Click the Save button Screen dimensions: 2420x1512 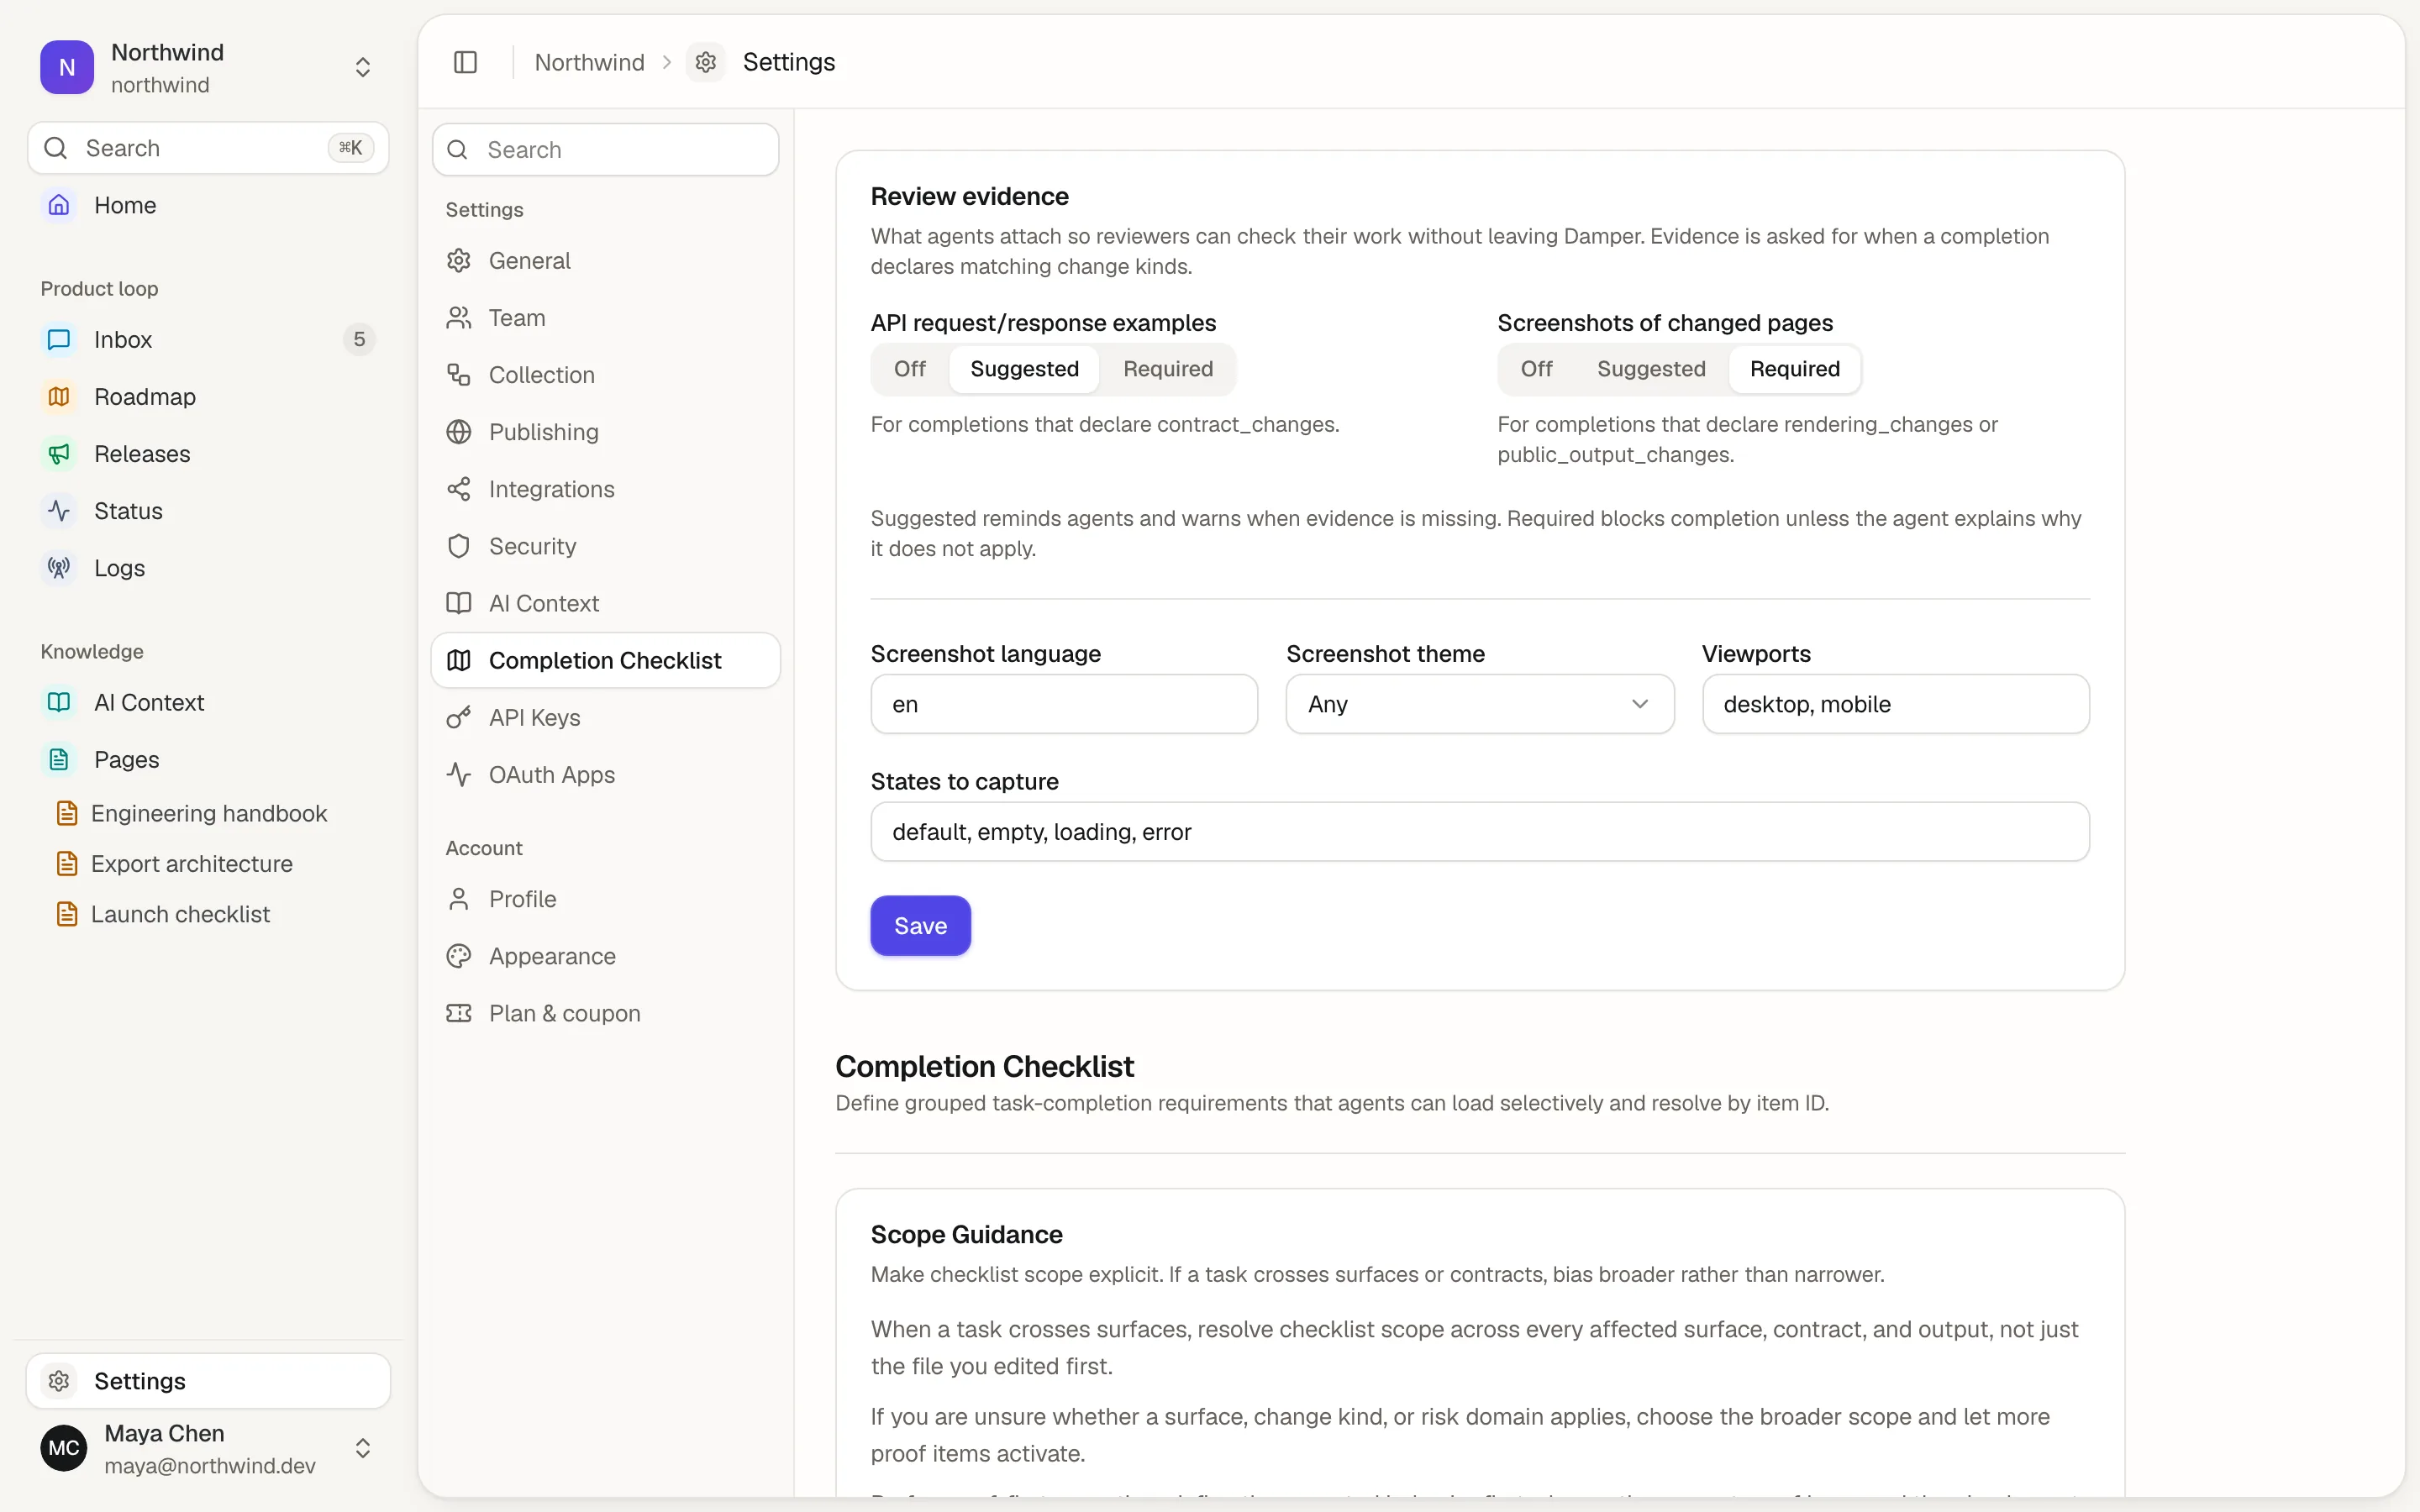[920, 926]
